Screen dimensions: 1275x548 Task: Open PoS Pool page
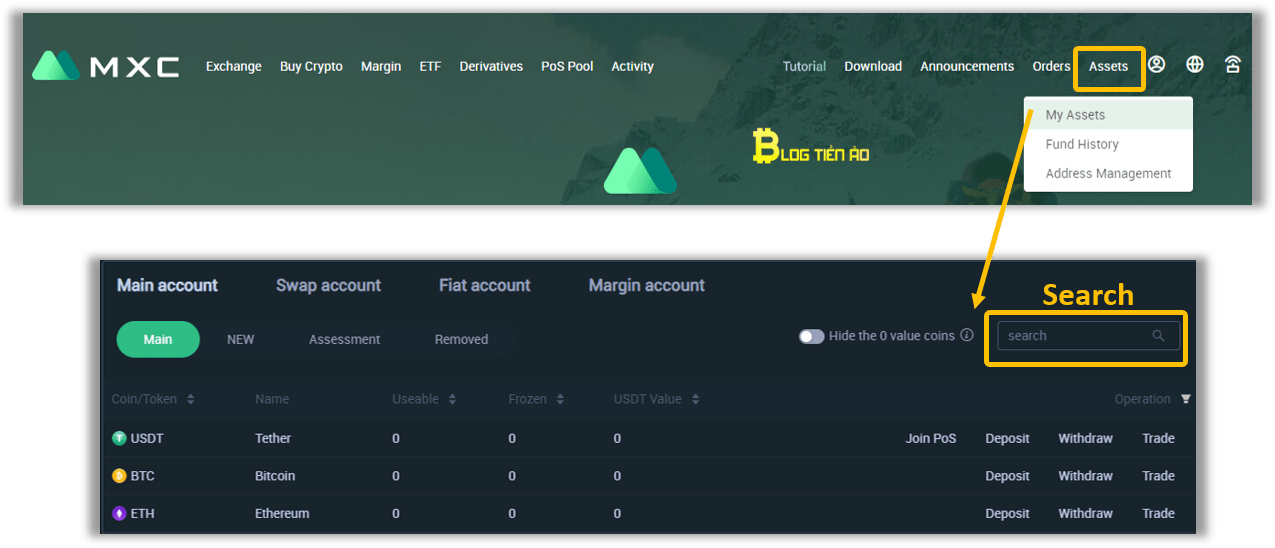coord(567,66)
